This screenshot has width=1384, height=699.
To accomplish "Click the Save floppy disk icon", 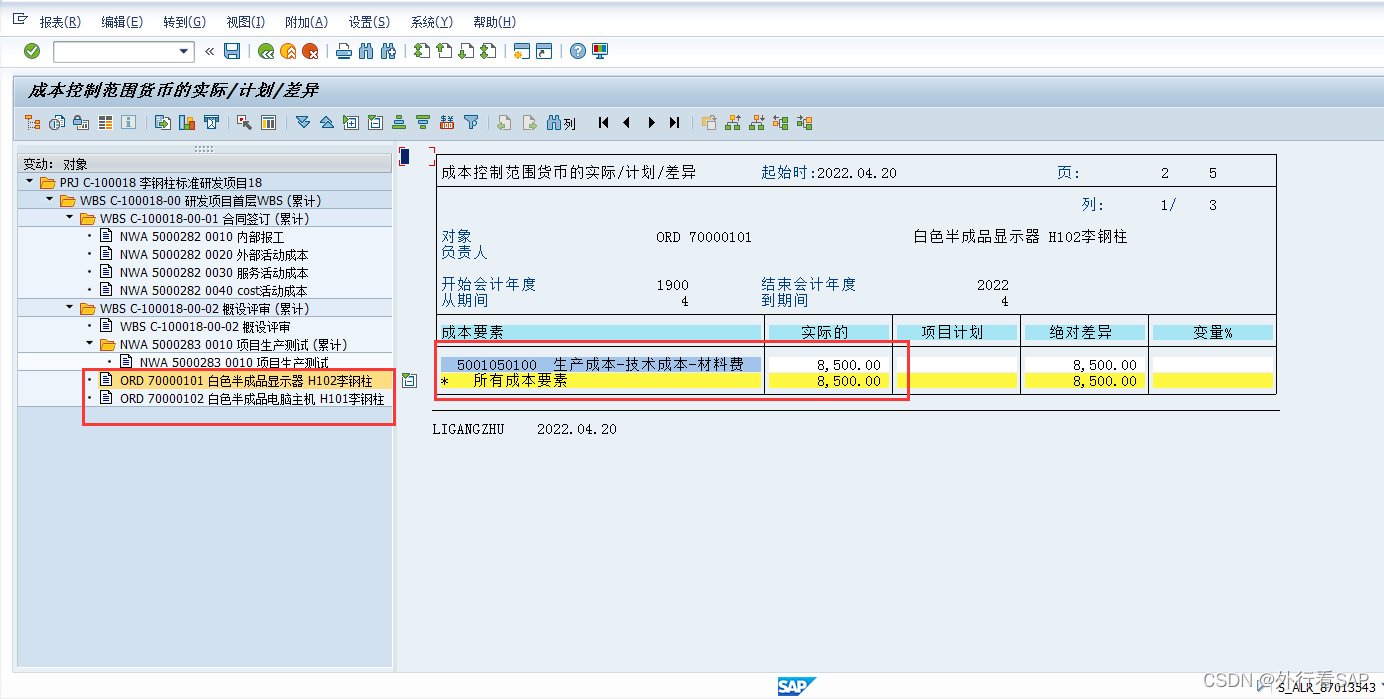I will click(x=232, y=51).
